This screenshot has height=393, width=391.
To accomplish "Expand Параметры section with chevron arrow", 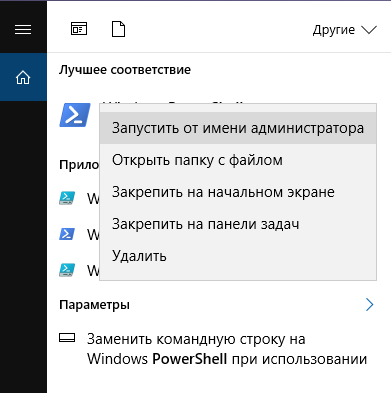I will [369, 304].
